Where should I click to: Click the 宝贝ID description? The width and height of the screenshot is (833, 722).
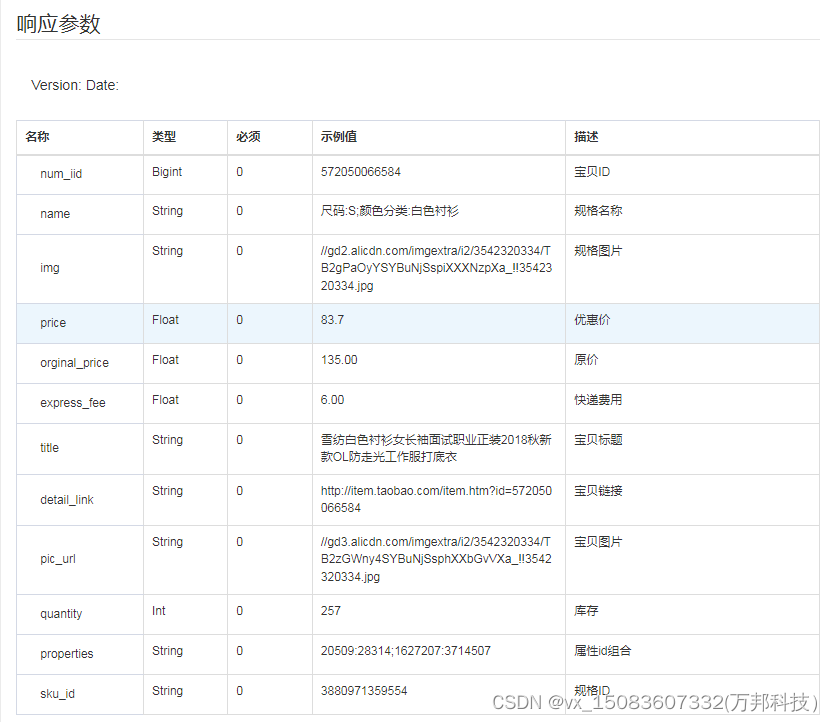click(x=592, y=172)
